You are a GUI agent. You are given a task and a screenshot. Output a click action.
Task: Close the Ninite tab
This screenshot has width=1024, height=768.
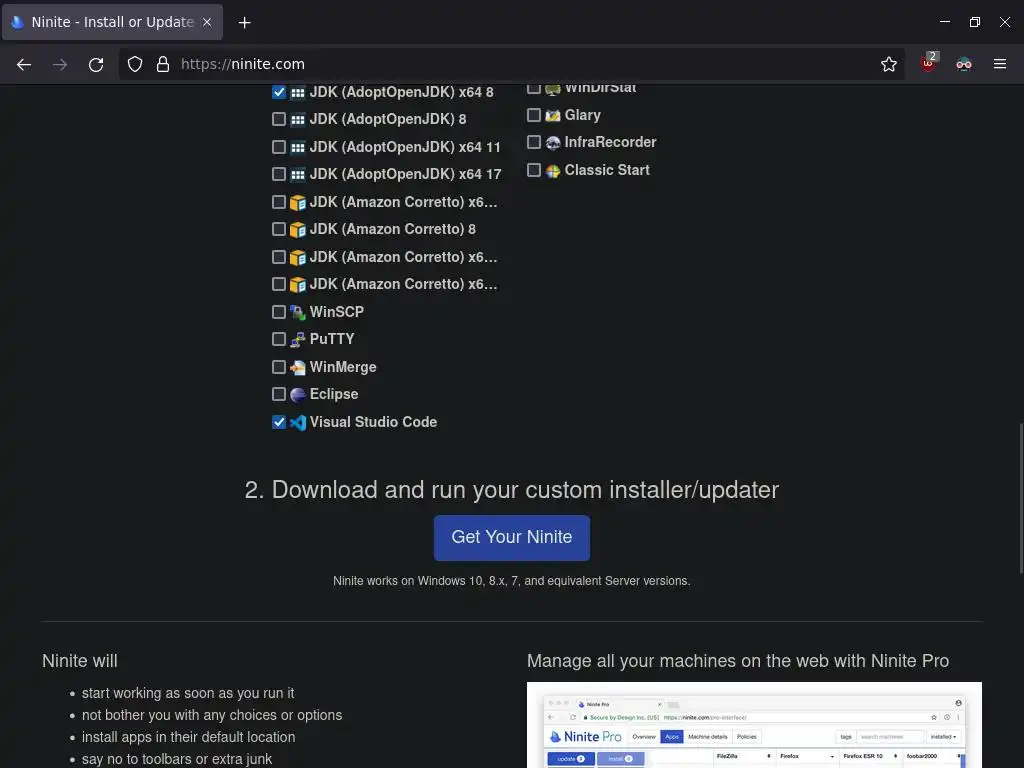pos(207,22)
